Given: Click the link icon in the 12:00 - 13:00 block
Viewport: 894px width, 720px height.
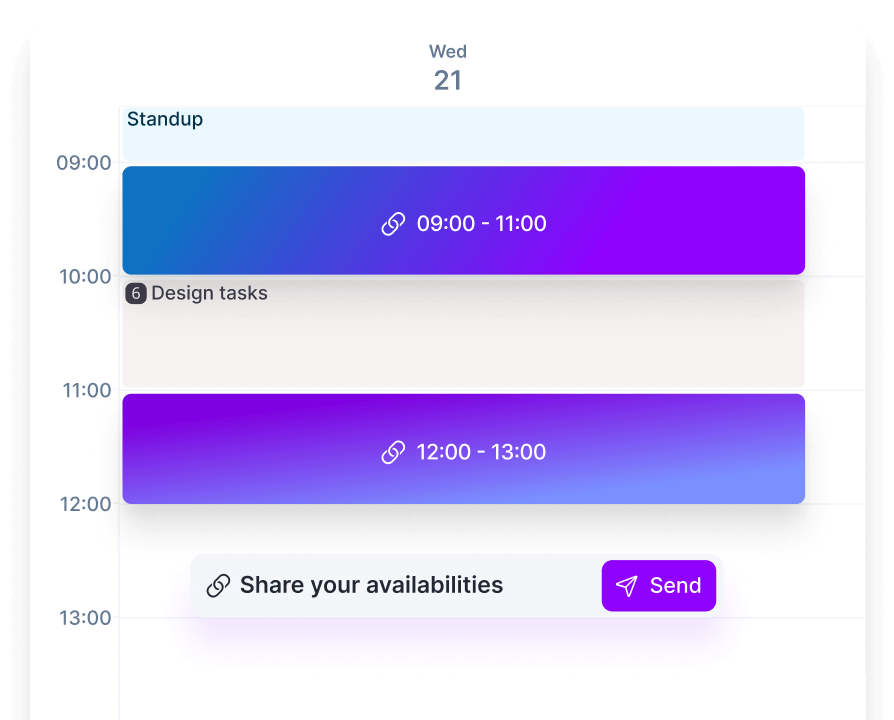Looking at the screenshot, I should click(393, 451).
